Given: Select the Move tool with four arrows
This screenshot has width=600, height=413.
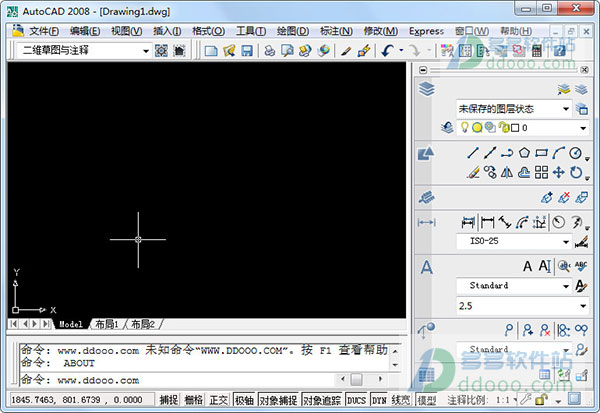Looking at the screenshot, I should (558, 172).
